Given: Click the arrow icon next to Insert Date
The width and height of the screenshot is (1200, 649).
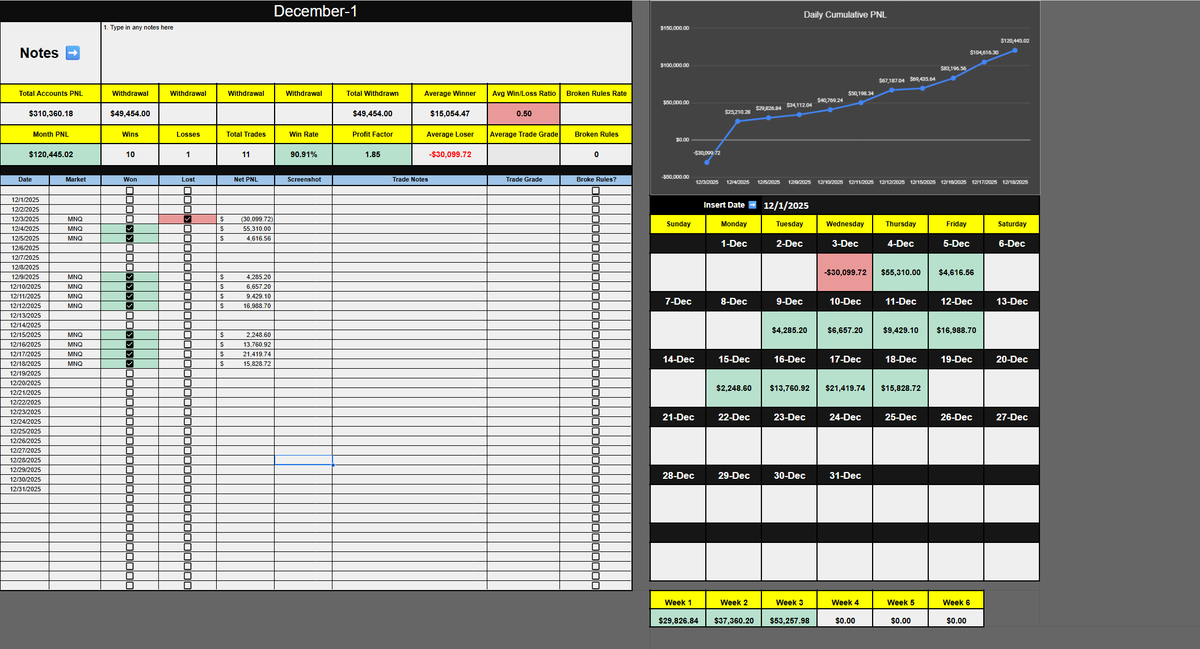Looking at the screenshot, I should [752, 205].
